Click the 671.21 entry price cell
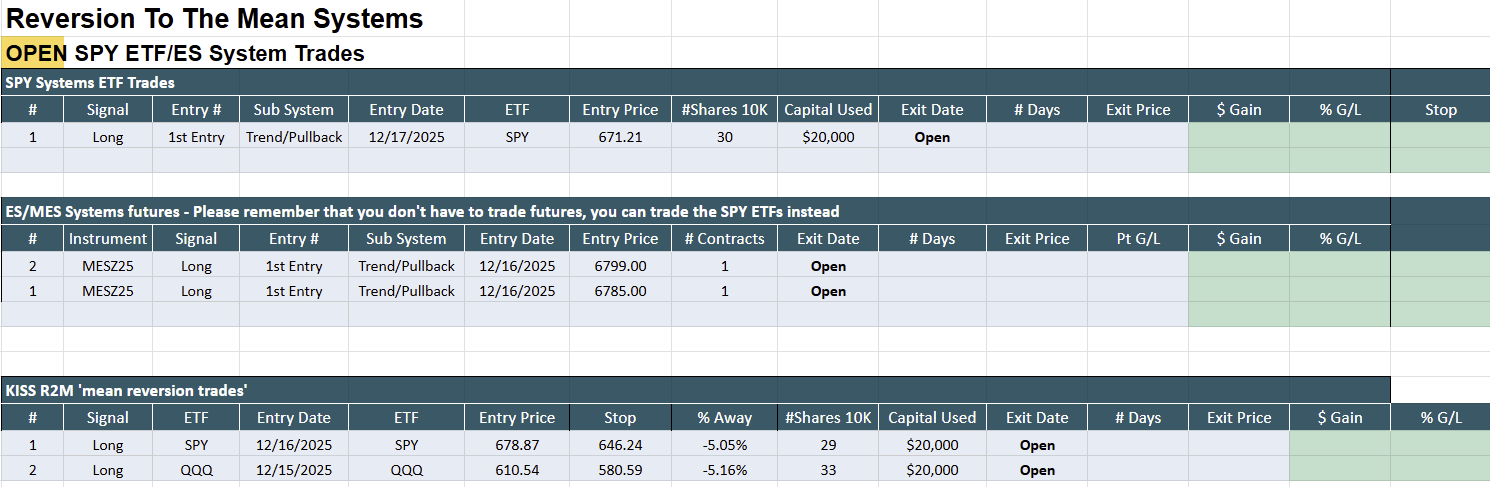Screen dimensions: 1490x487 point(620,137)
